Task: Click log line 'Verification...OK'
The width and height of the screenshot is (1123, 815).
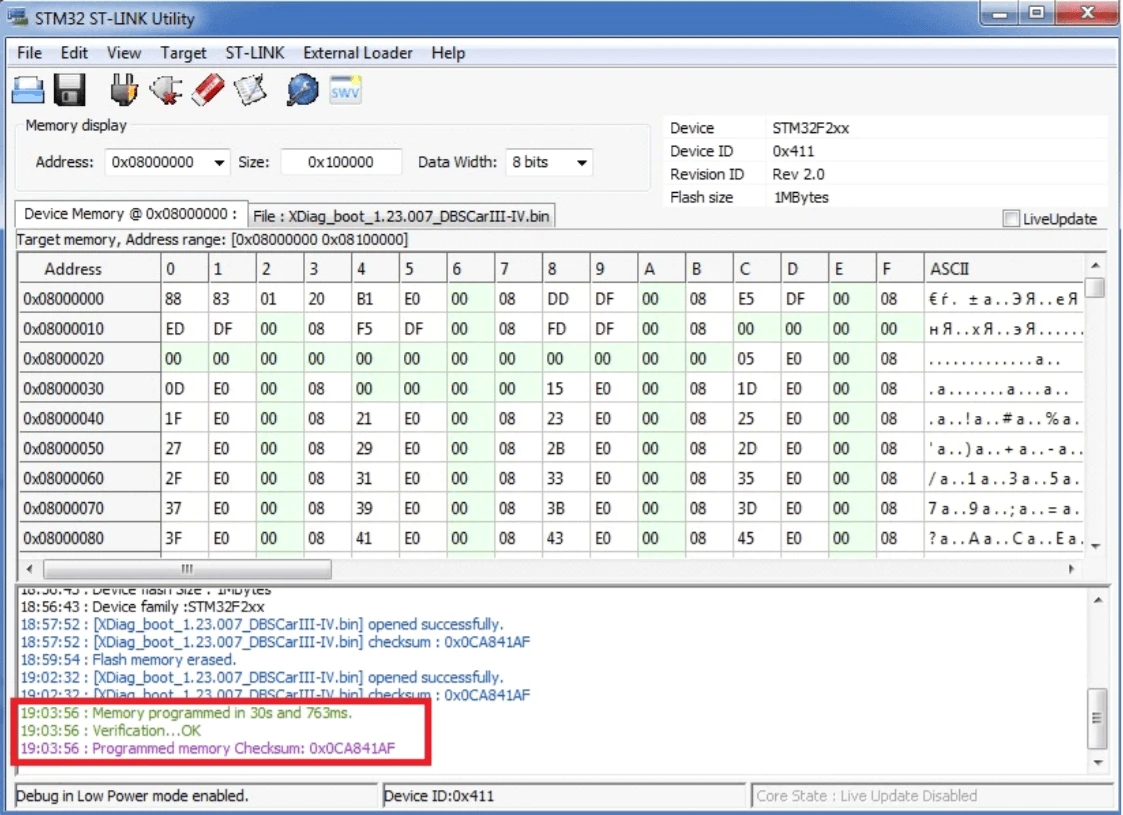Action: (x=110, y=731)
